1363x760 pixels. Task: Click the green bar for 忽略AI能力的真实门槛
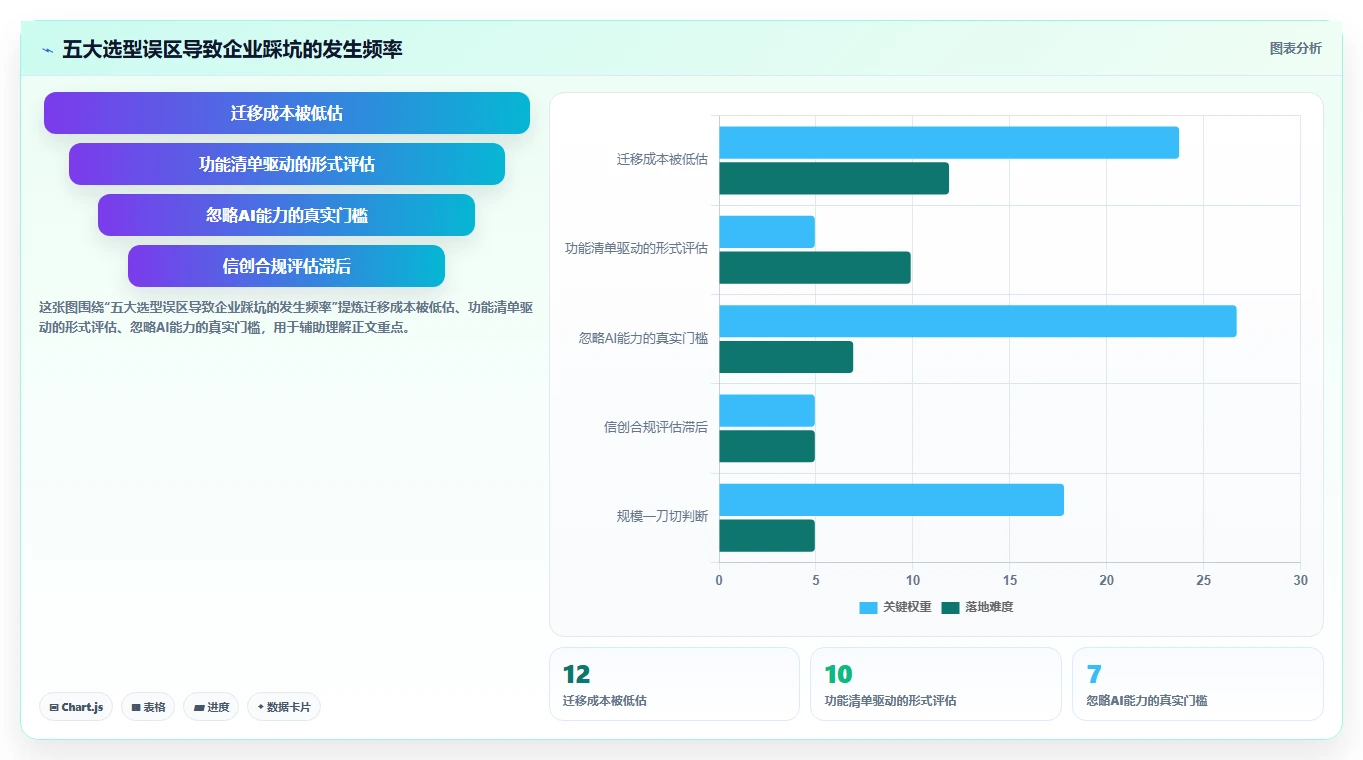coord(786,357)
